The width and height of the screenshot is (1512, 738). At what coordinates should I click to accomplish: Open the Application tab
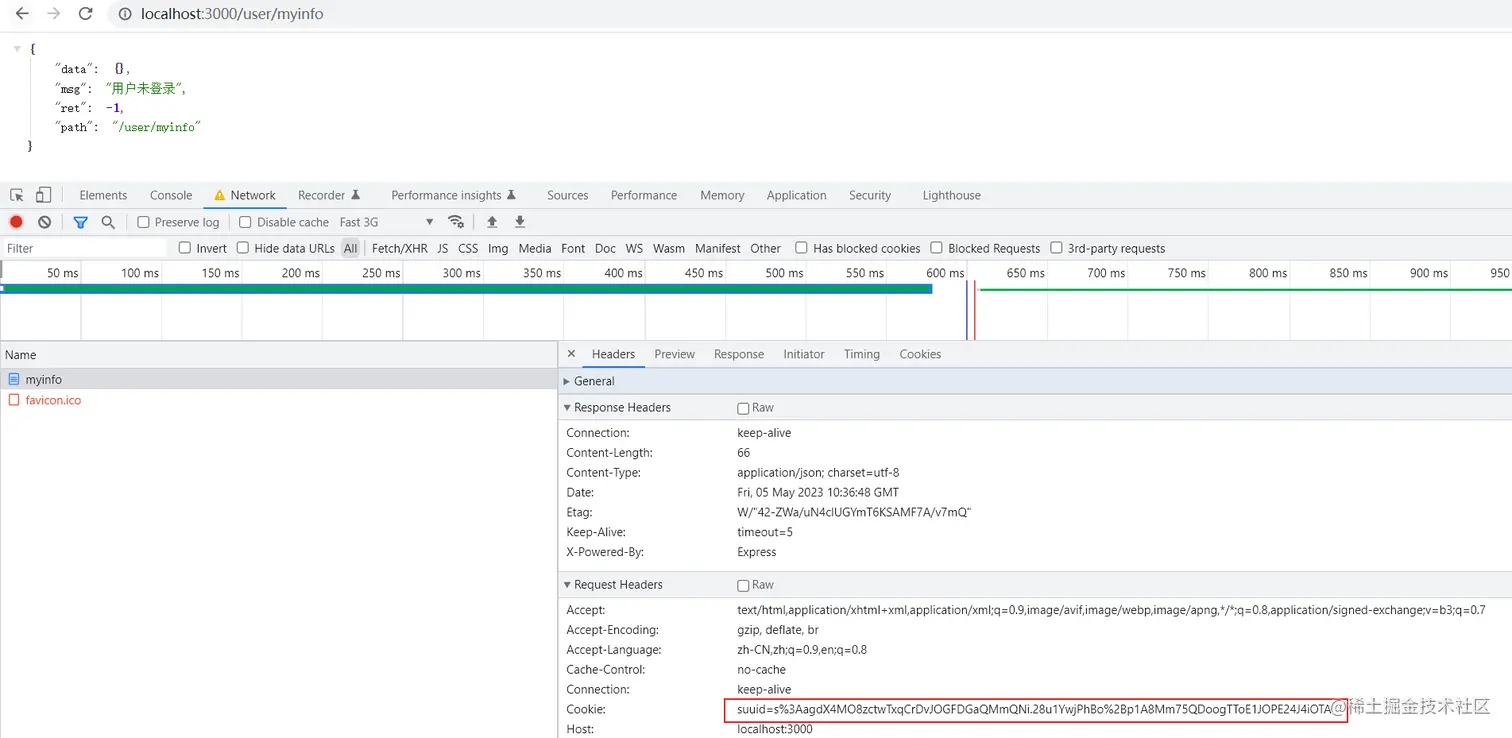point(796,195)
